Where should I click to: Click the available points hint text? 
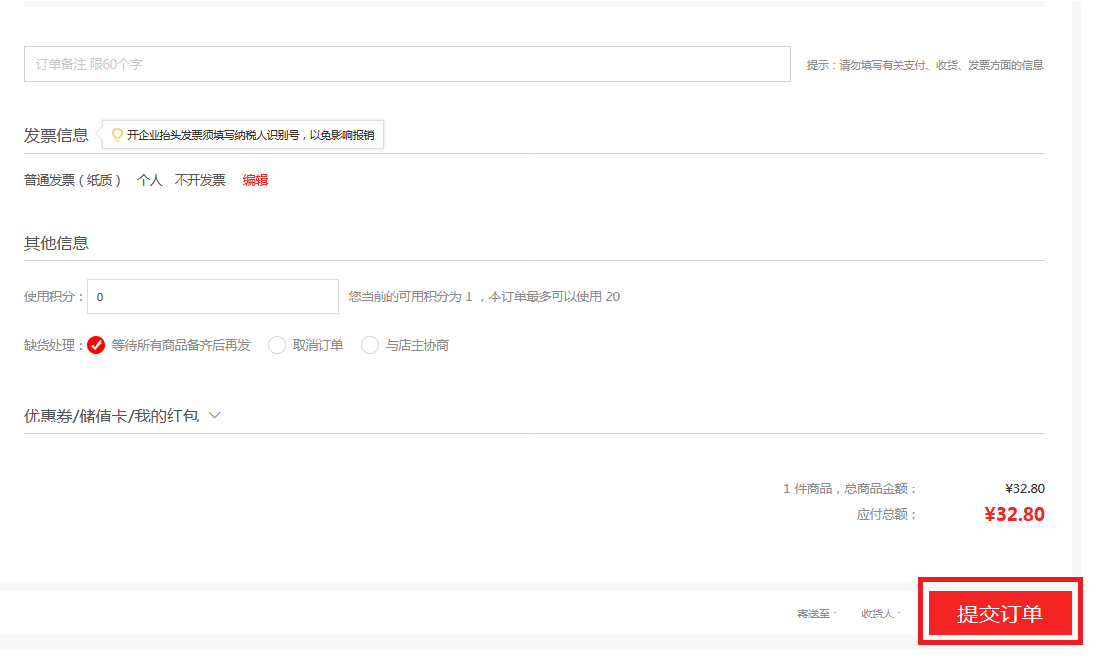(x=485, y=297)
